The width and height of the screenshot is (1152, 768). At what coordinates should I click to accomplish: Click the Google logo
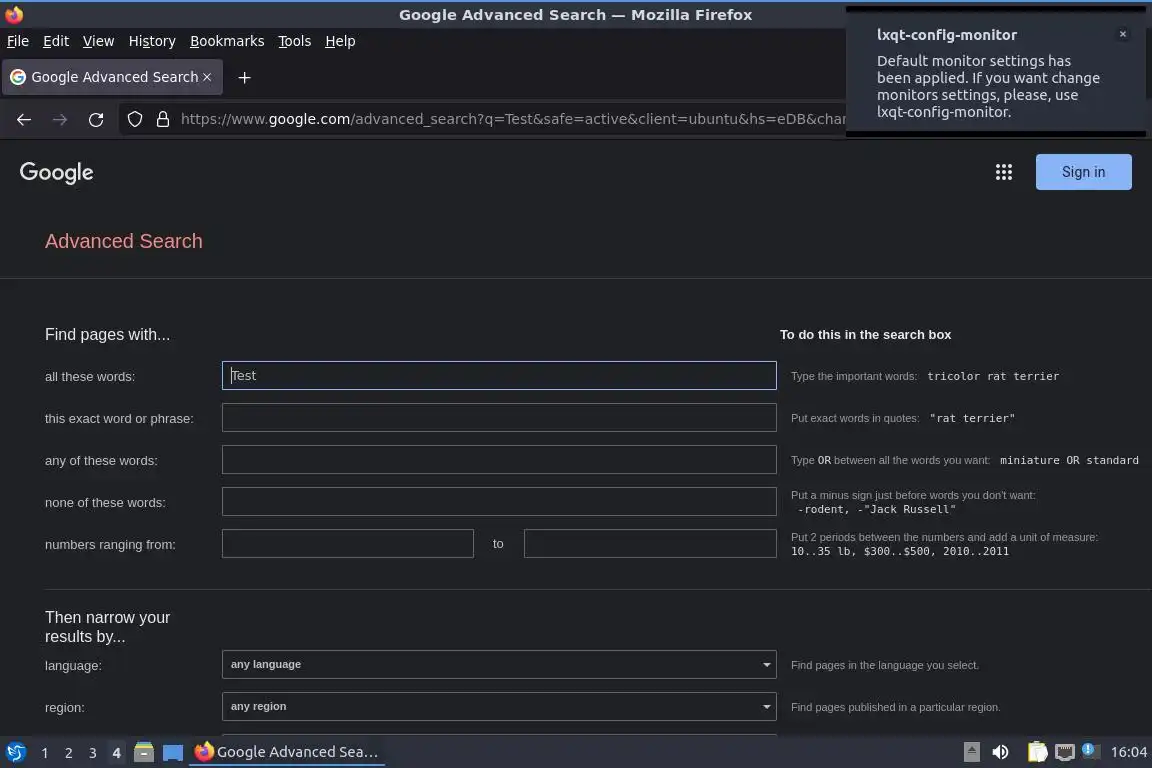pyautogui.click(x=57, y=173)
